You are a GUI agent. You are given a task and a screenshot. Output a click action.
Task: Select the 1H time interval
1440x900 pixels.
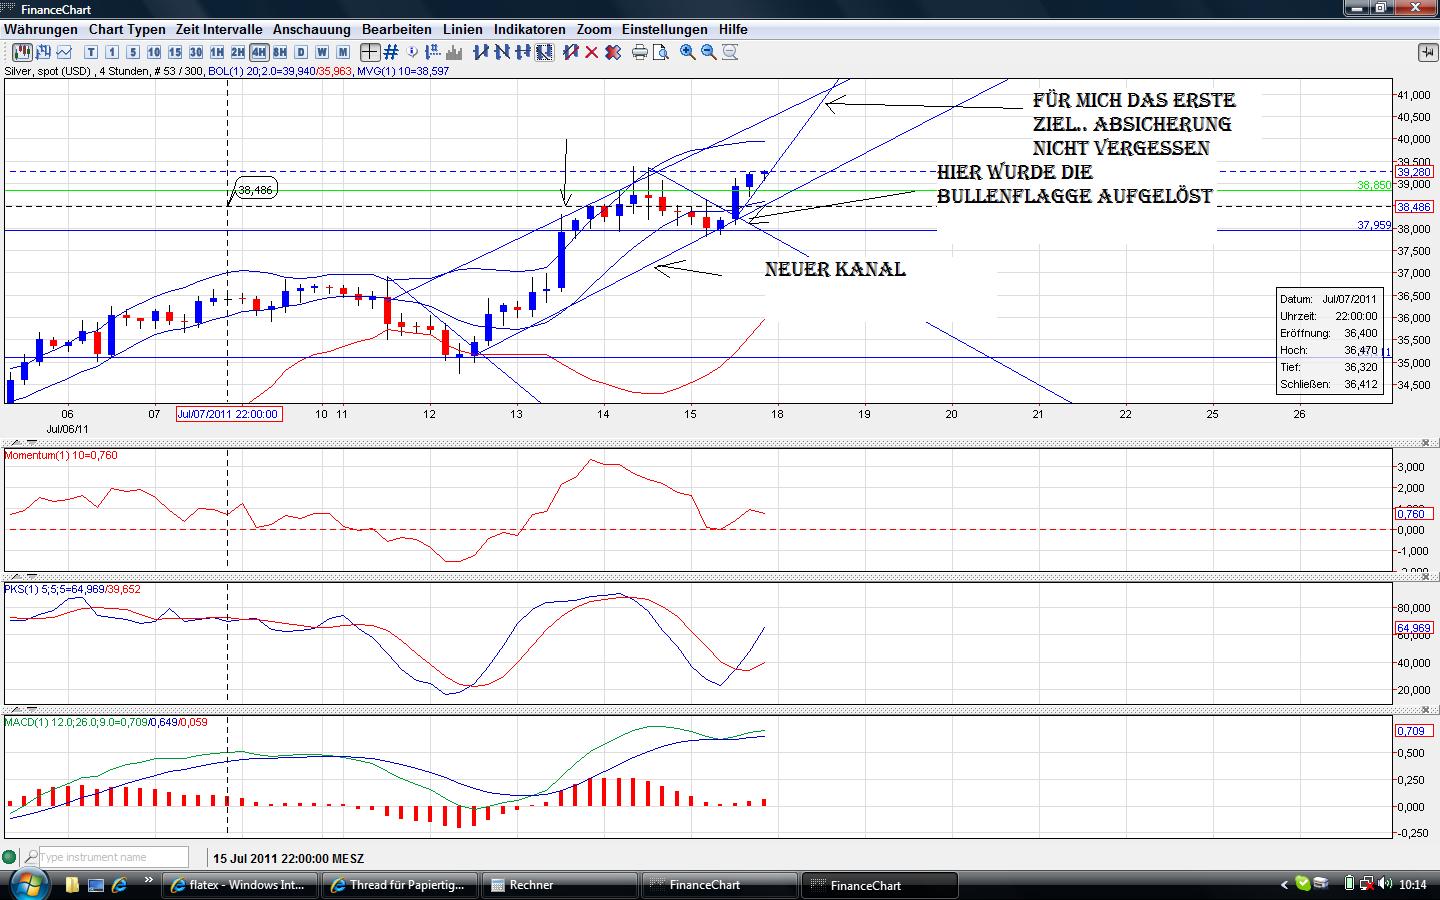point(216,52)
